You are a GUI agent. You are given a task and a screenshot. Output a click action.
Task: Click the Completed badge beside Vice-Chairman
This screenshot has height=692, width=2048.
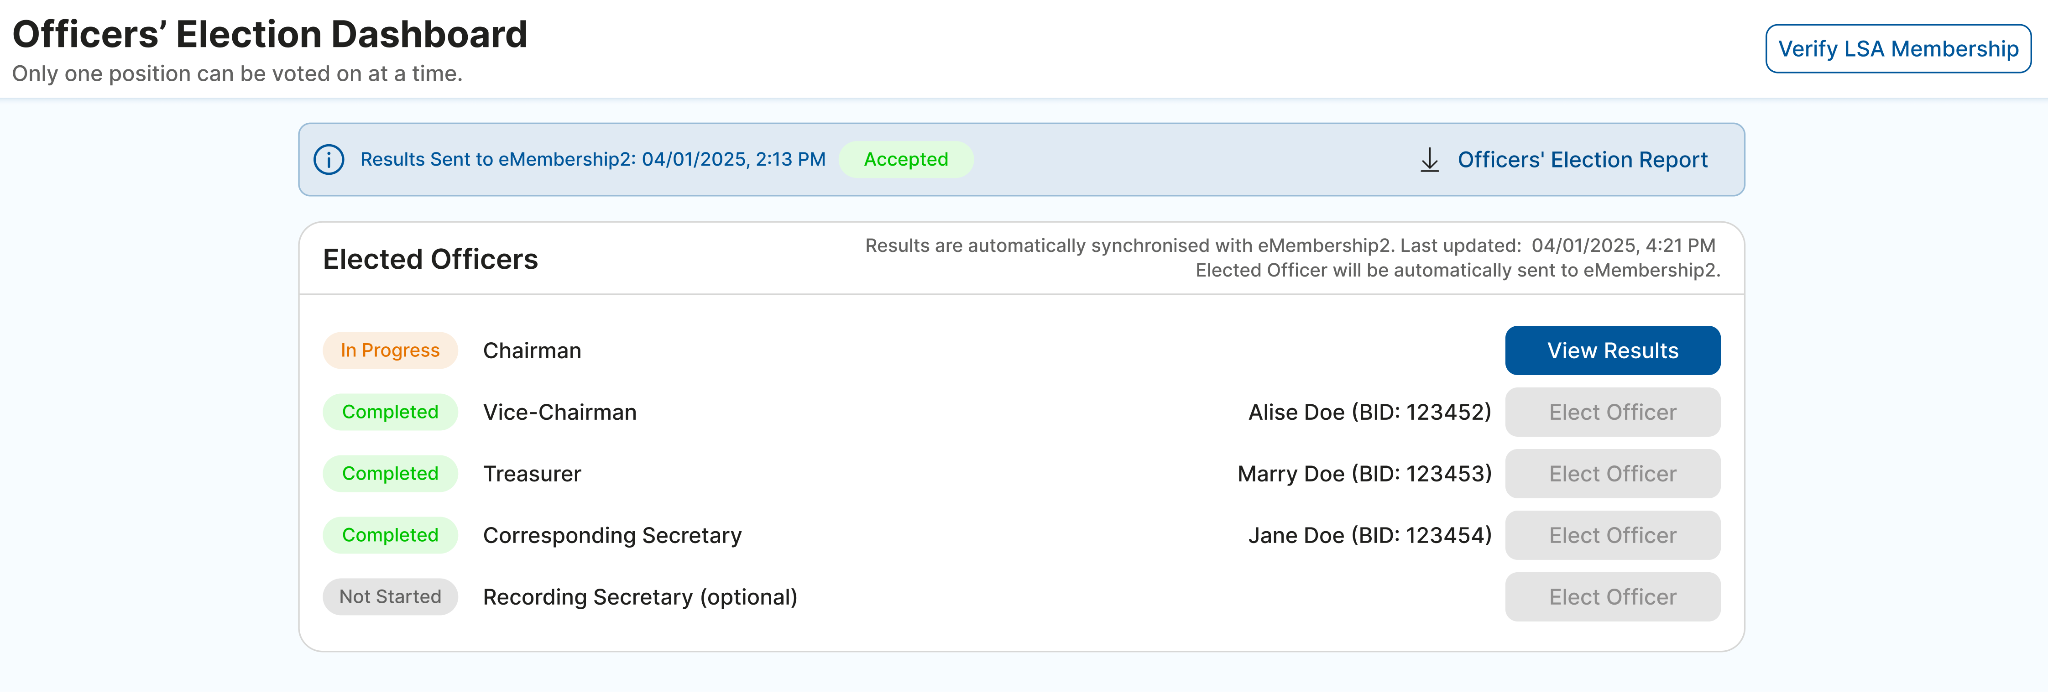point(390,412)
